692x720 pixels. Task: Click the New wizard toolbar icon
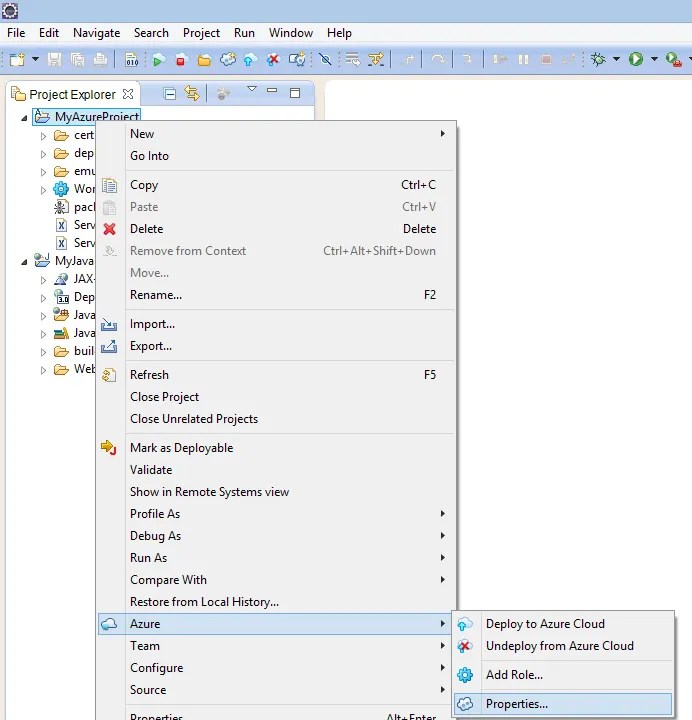click(x=17, y=59)
